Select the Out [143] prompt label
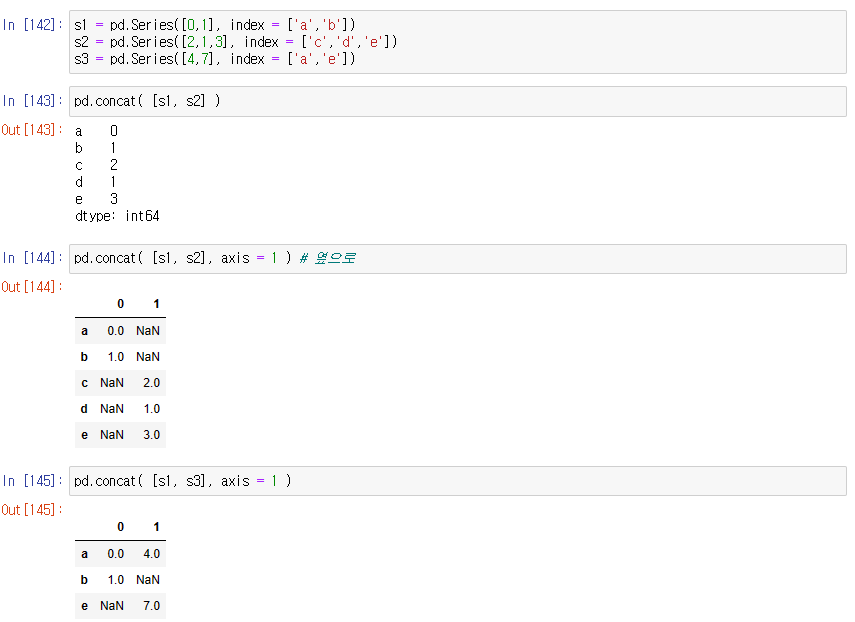This screenshot has height=622, width=855. click(x=32, y=130)
